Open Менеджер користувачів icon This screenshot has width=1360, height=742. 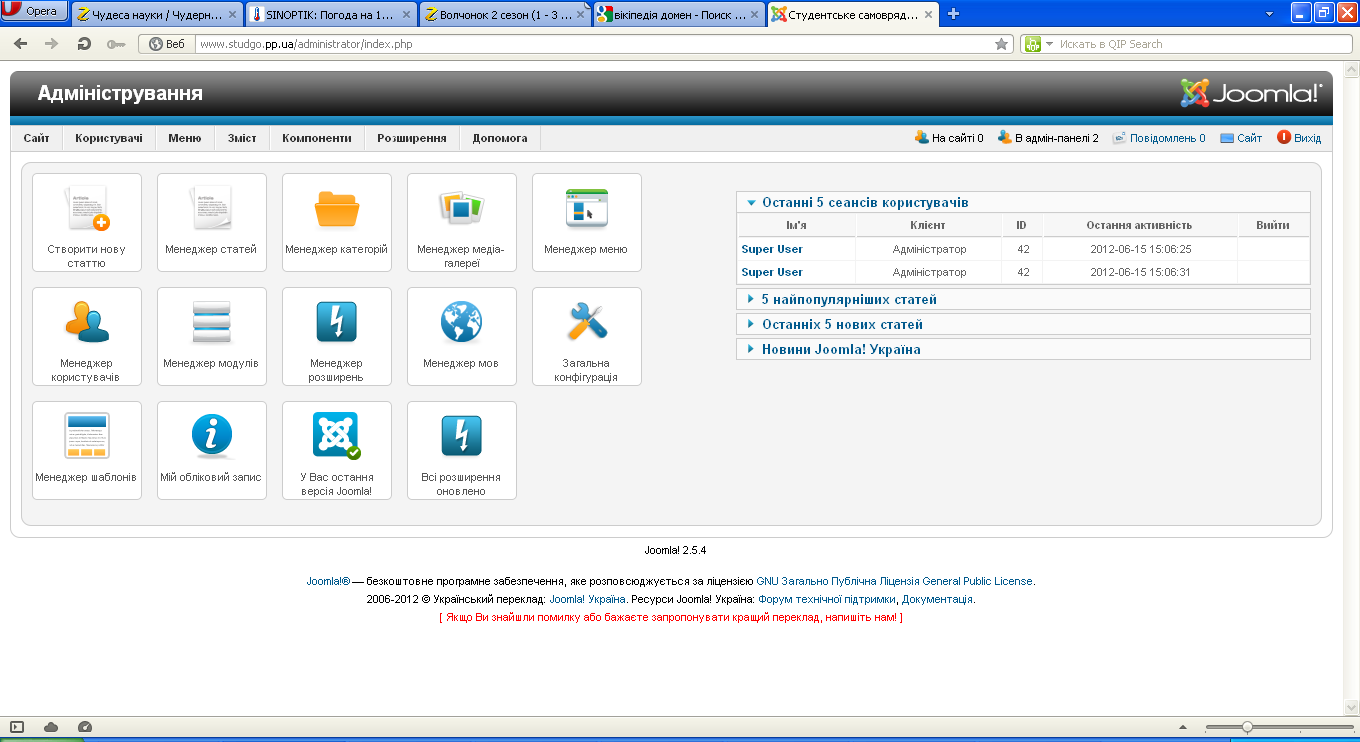point(87,336)
